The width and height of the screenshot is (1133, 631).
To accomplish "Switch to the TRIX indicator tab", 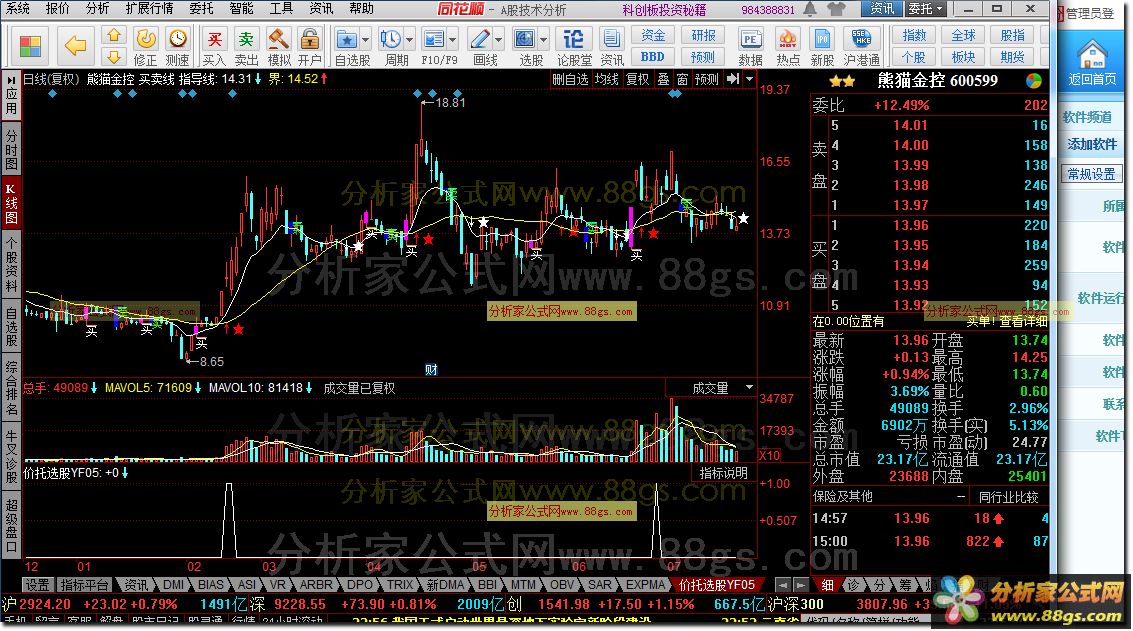I will [x=400, y=585].
